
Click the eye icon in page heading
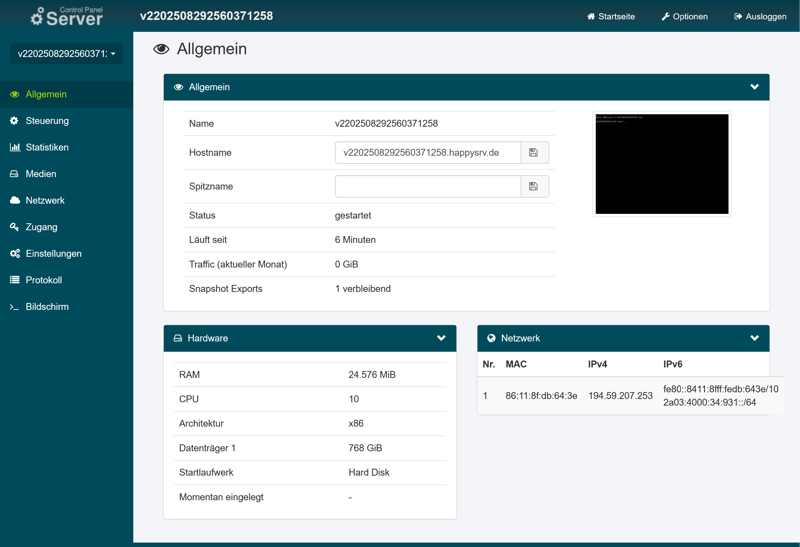161,49
